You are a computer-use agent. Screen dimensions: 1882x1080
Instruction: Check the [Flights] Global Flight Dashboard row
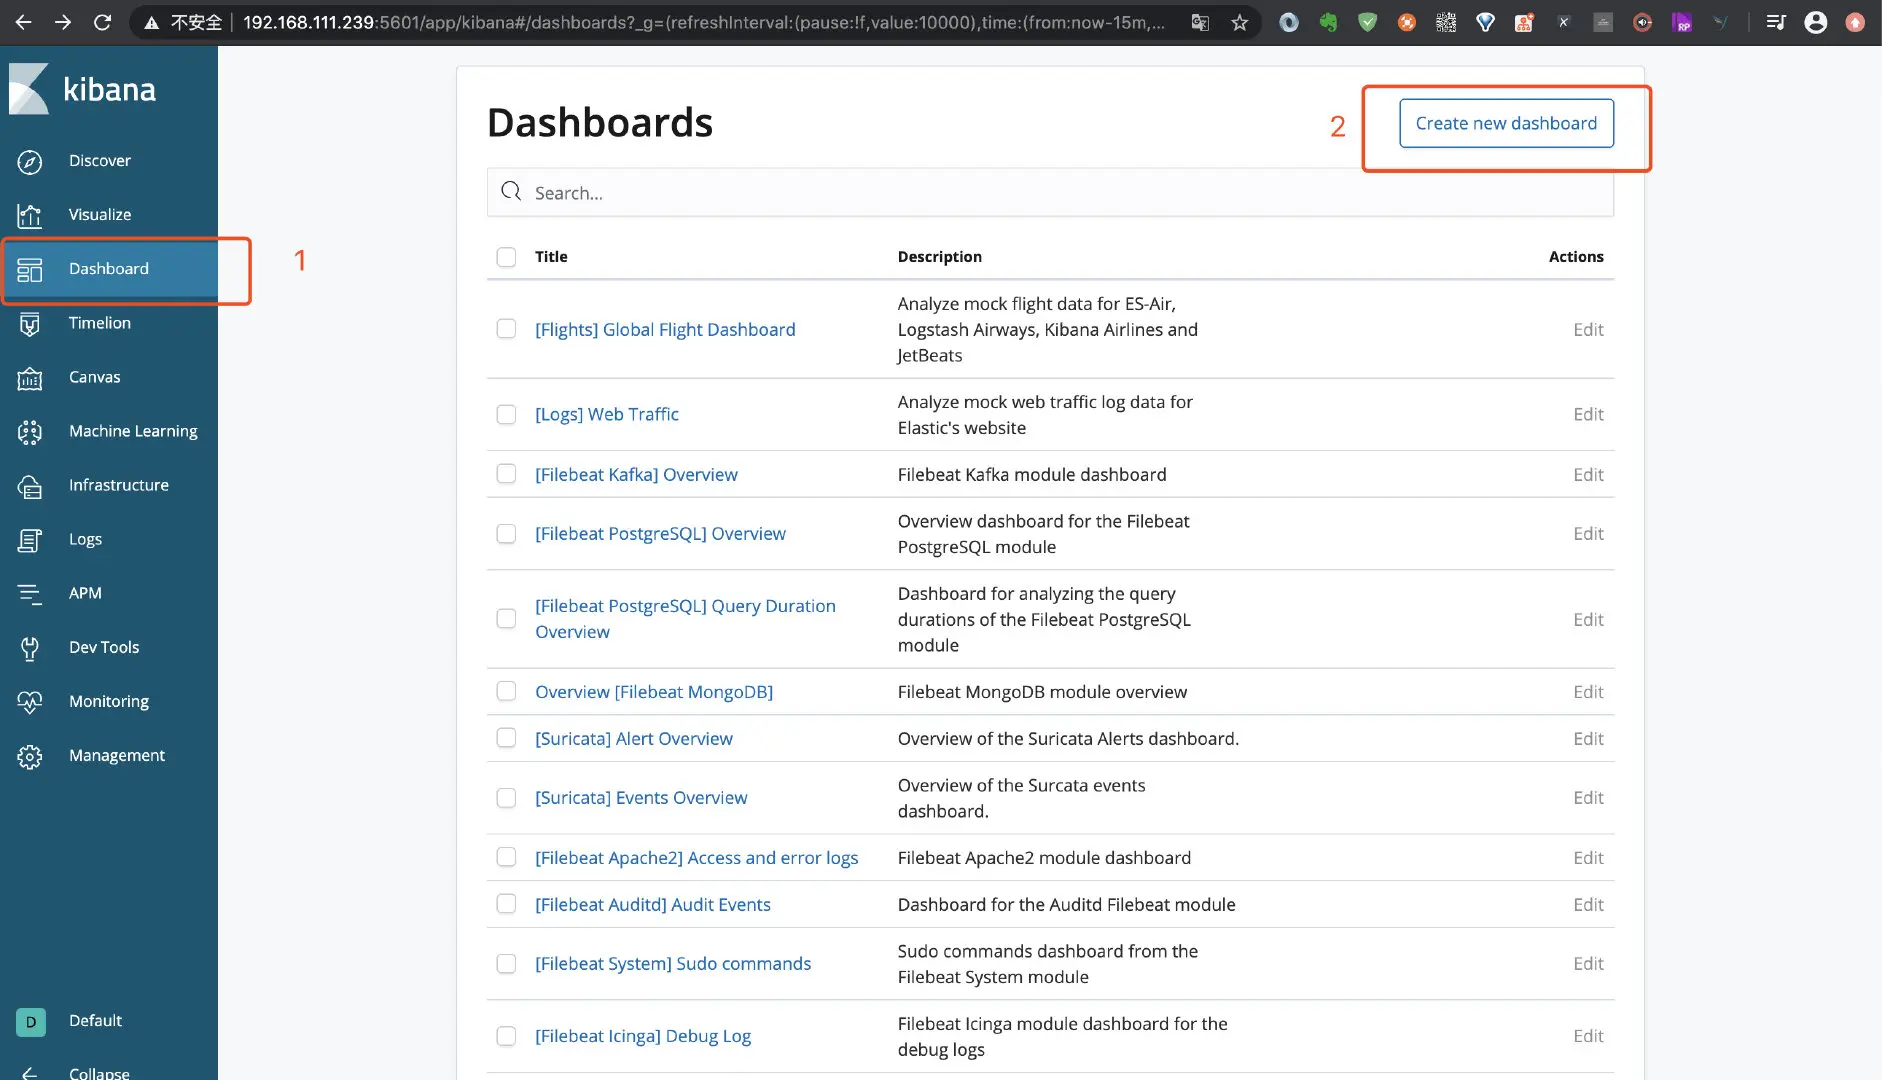click(507, 329)
